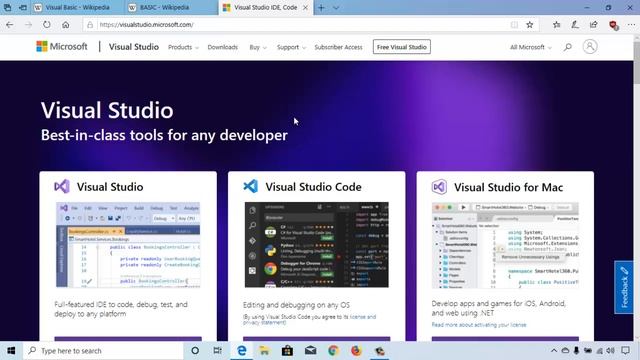The height and width of the screenshot is (360, 640).
Task: Click the Visual Studio IDE screenshot thumbnail
Action: point(128,245)
